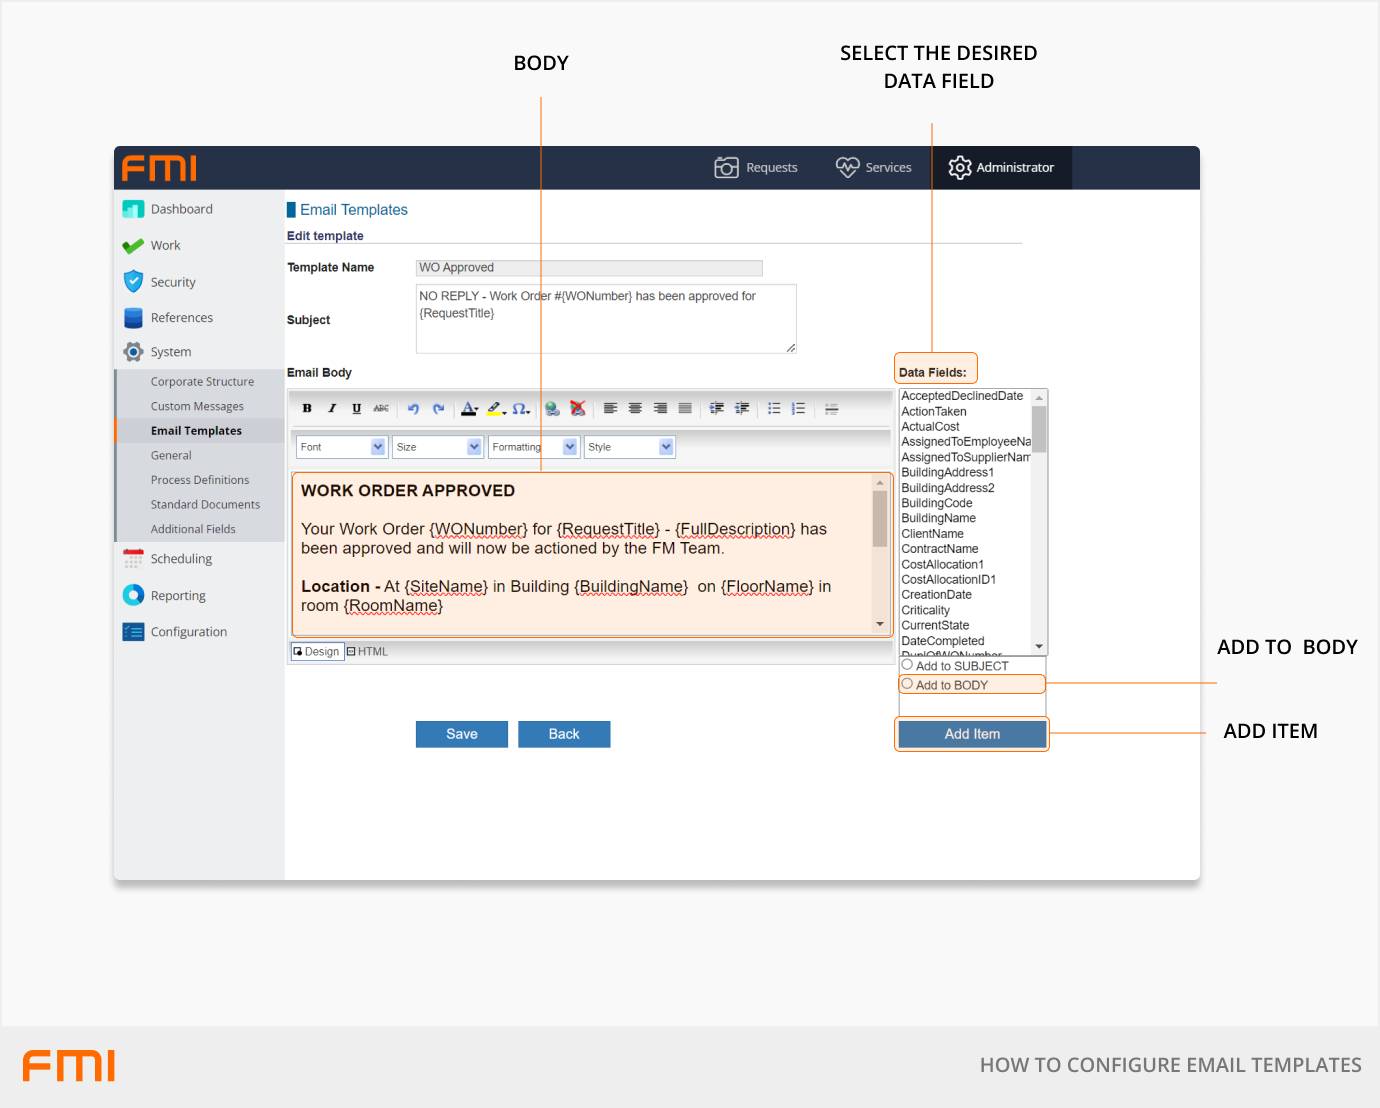Screen dimensions: 1380x1108
Task: Open the Requests top menu
Action: point(756,168)
